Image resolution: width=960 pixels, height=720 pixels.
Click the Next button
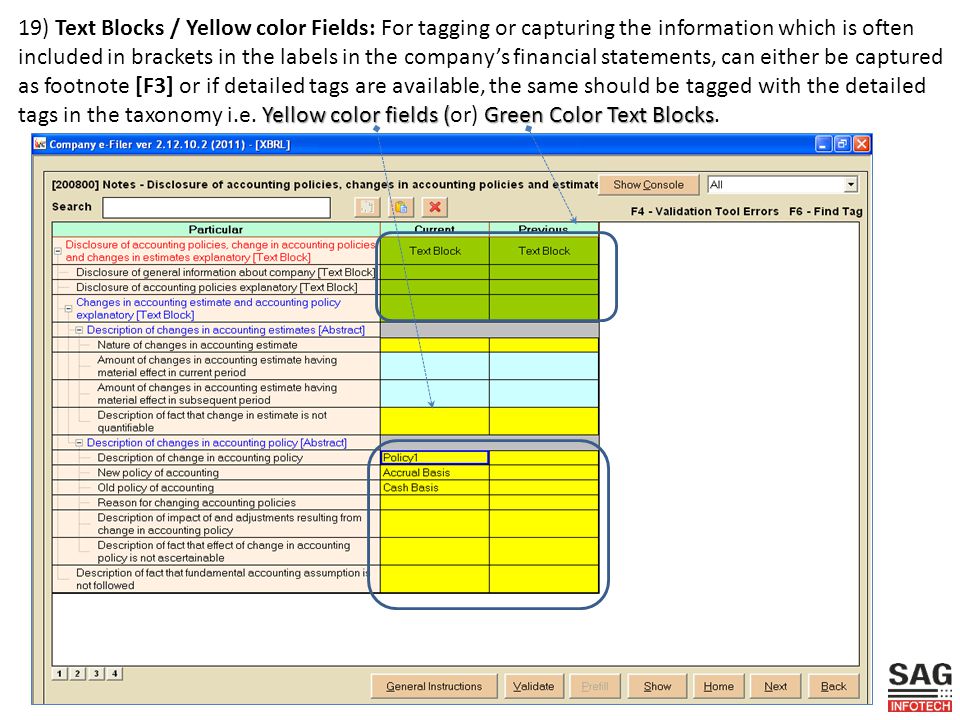pos(775,686)
